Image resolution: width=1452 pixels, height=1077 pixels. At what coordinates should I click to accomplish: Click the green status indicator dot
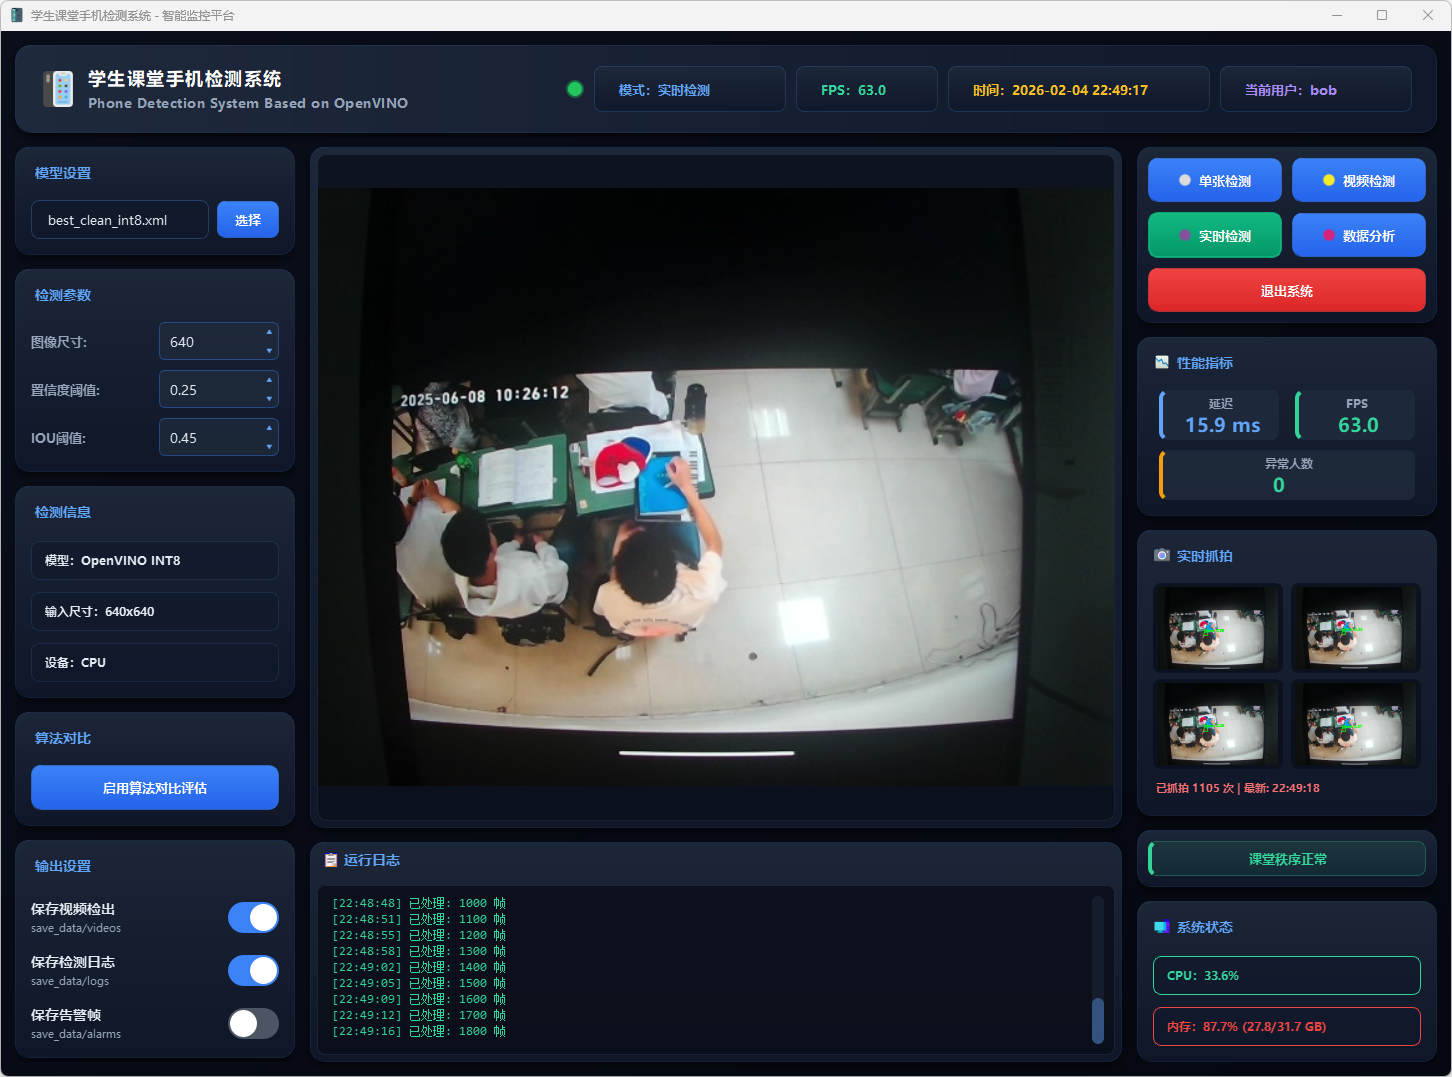pyautogui.click(x=575, y=89)
